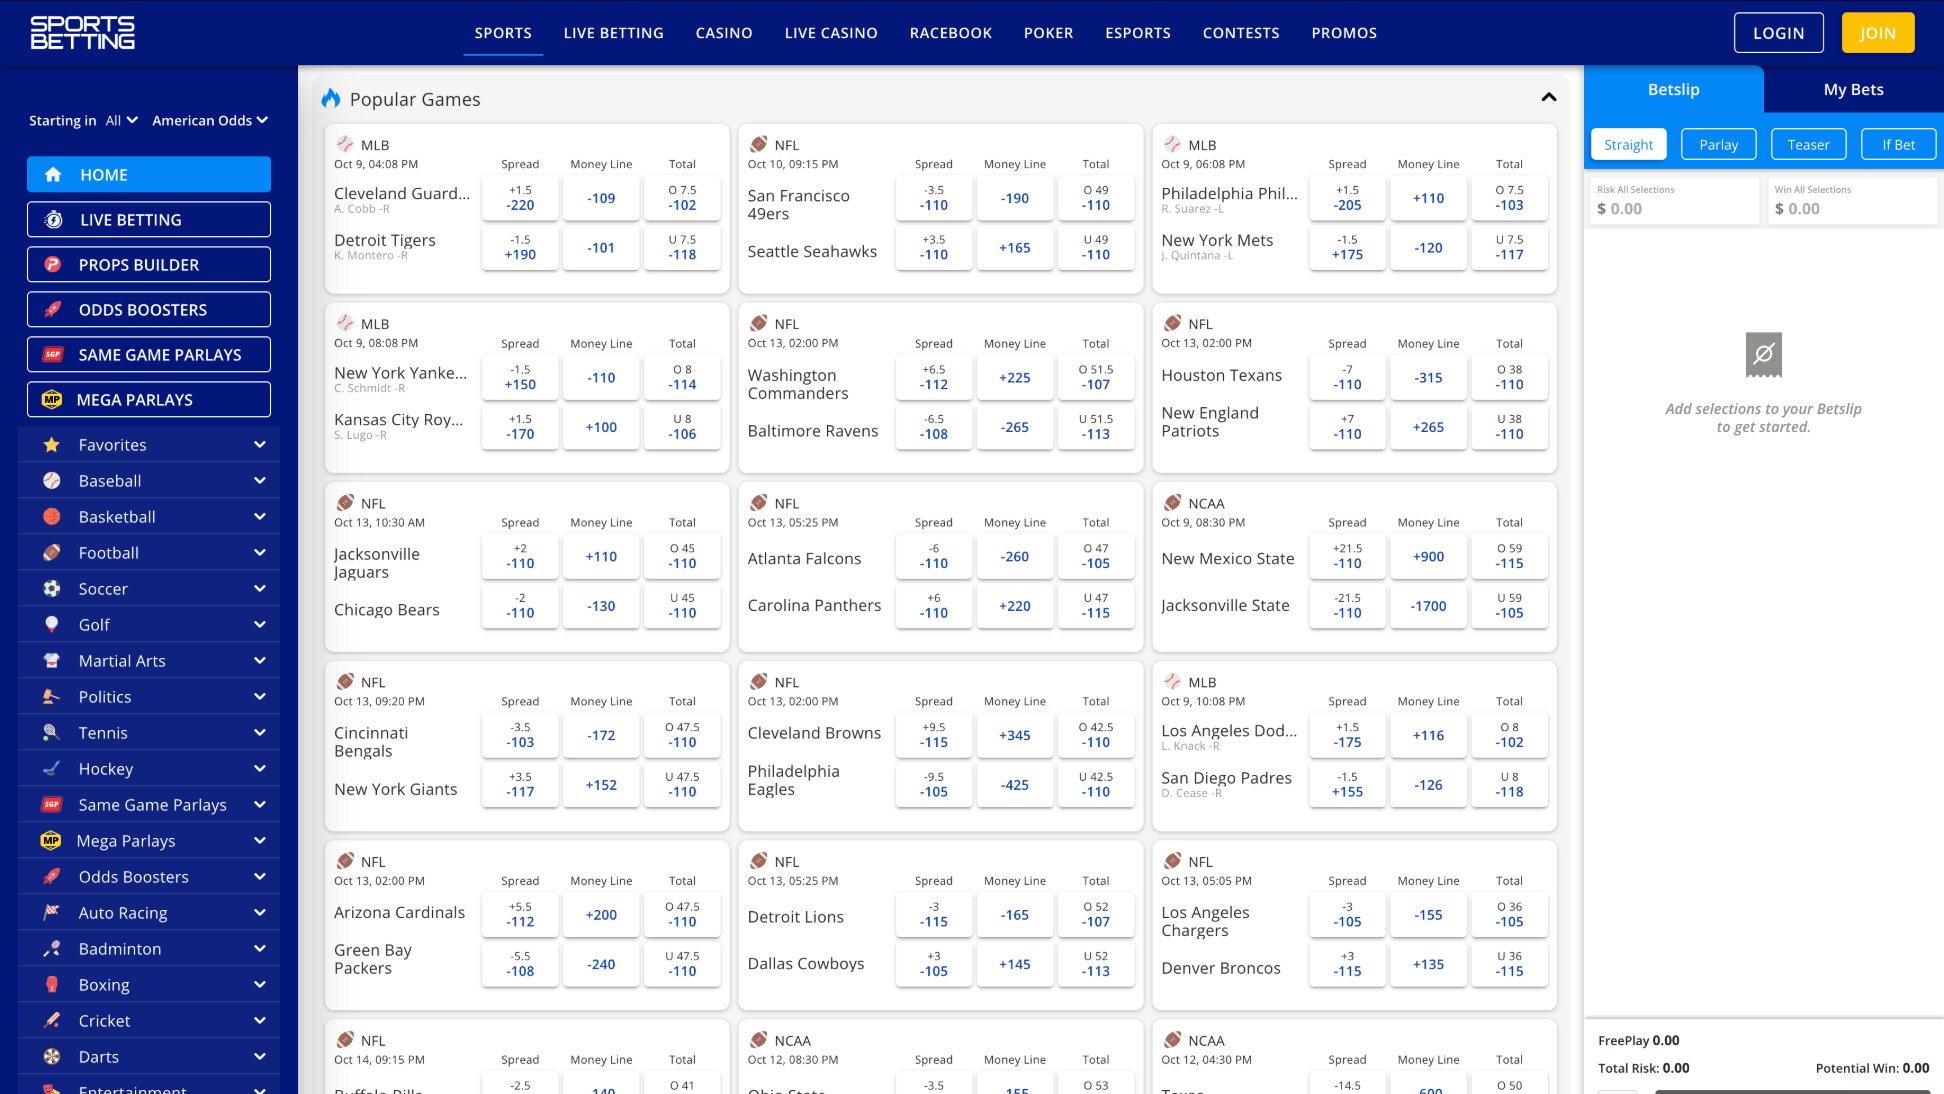Switch to the My Bets tab
1944x1094 pixels.
pyautogui.click(x=1853, y=89)
